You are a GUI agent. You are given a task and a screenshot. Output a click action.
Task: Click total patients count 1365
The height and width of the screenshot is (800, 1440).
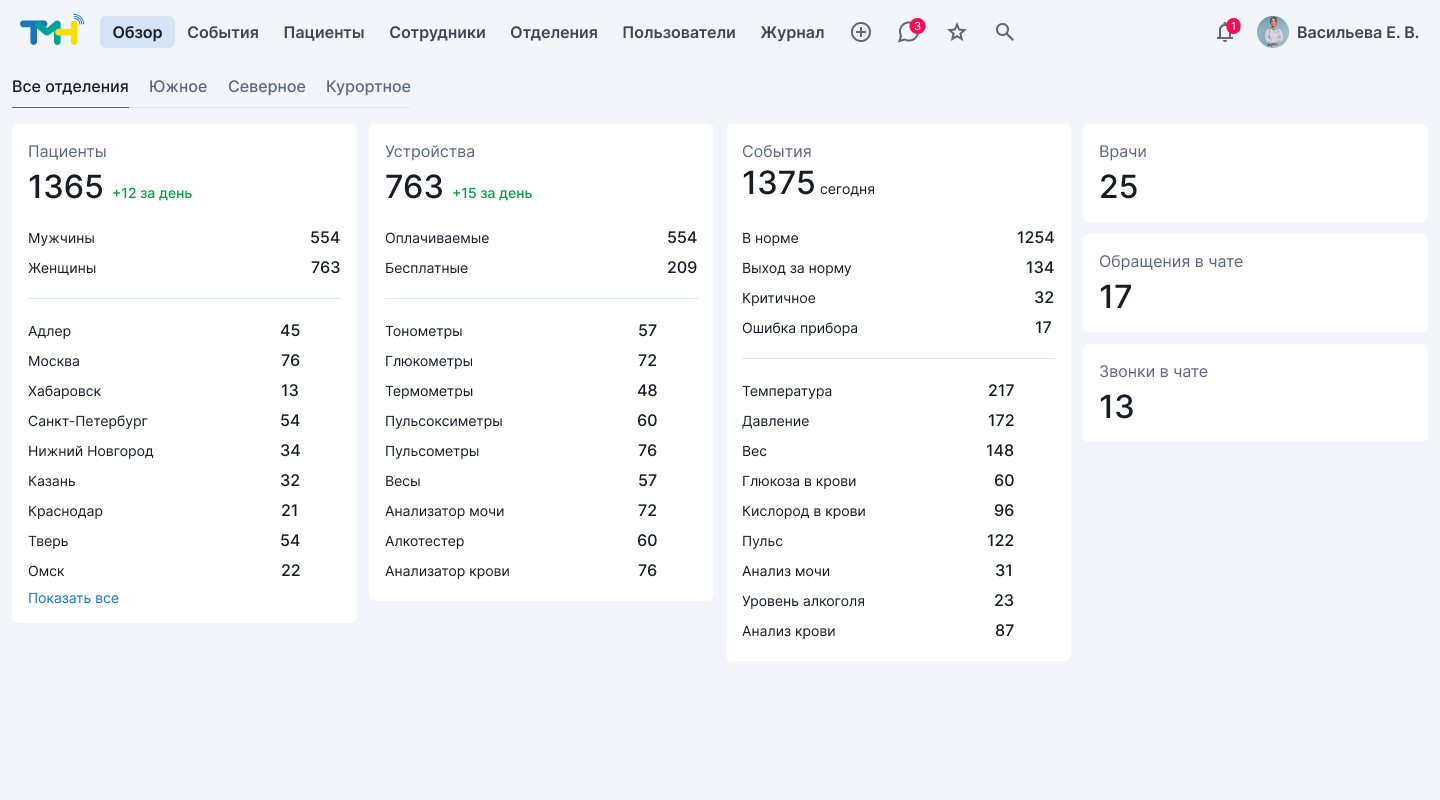point(66,187)
